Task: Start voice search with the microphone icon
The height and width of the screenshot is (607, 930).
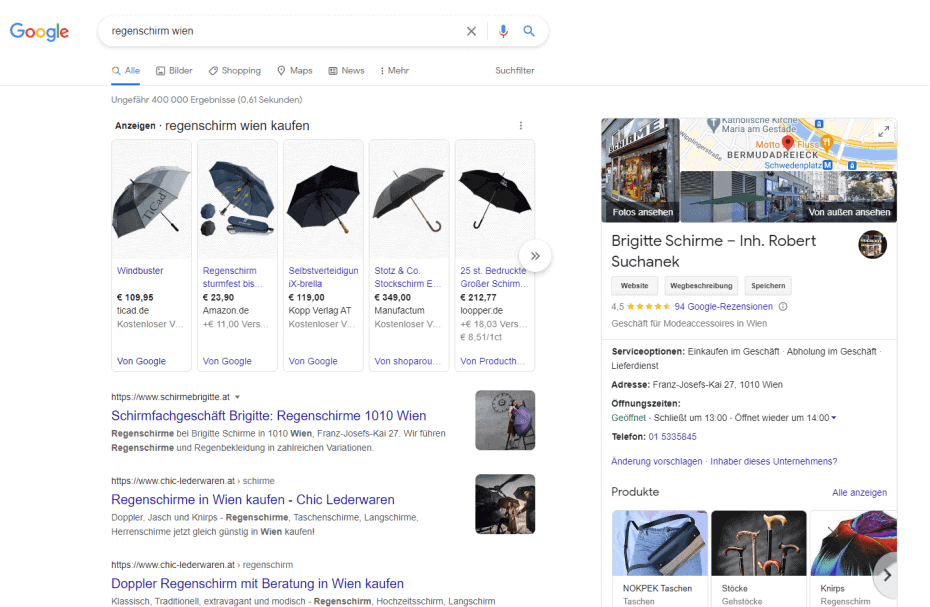Action: (503, 31)
